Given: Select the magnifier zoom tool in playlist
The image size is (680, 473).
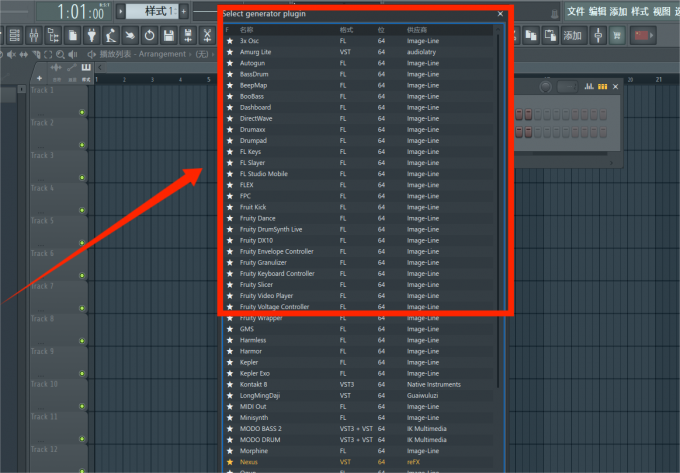Looking at the screenshot, I should coord(60,54).
